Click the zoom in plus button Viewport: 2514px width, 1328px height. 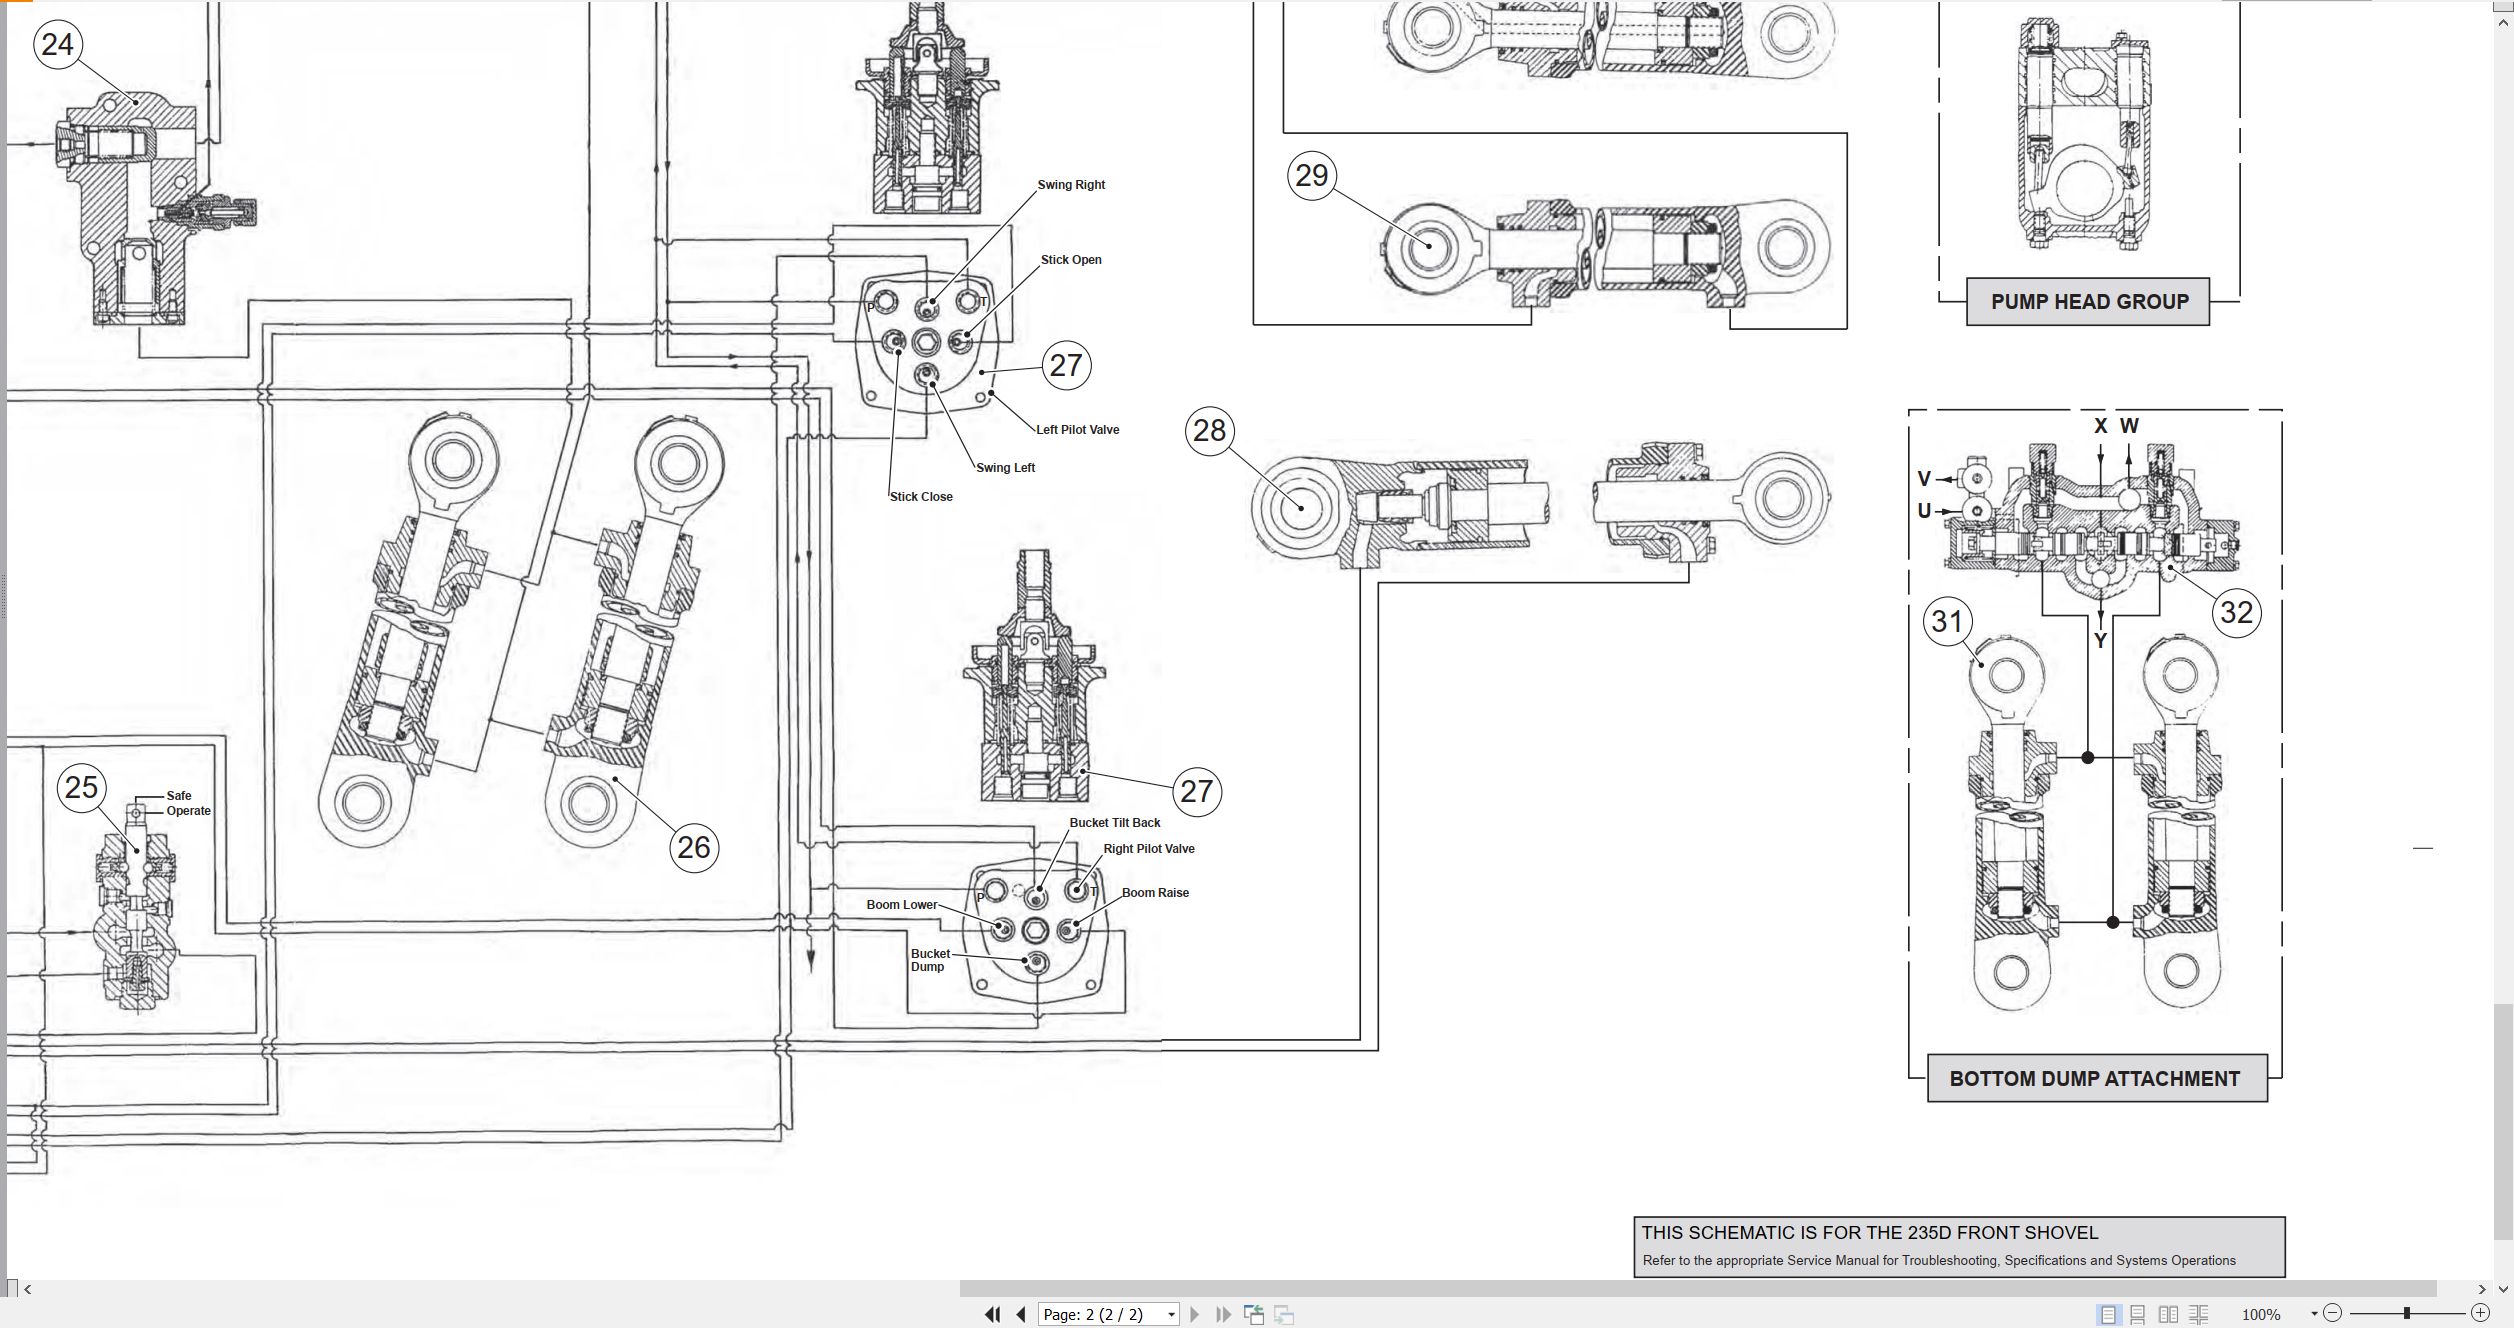pos(2481,1313)
